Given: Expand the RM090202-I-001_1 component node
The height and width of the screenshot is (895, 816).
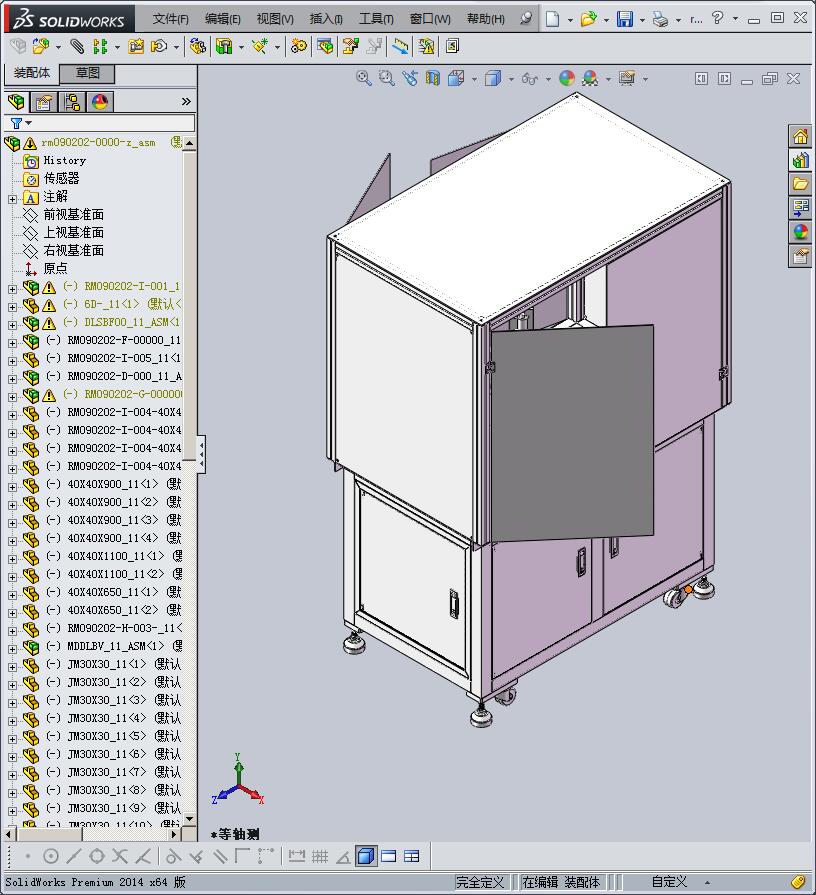Looking at the screenshot, I should pos(12,289).
